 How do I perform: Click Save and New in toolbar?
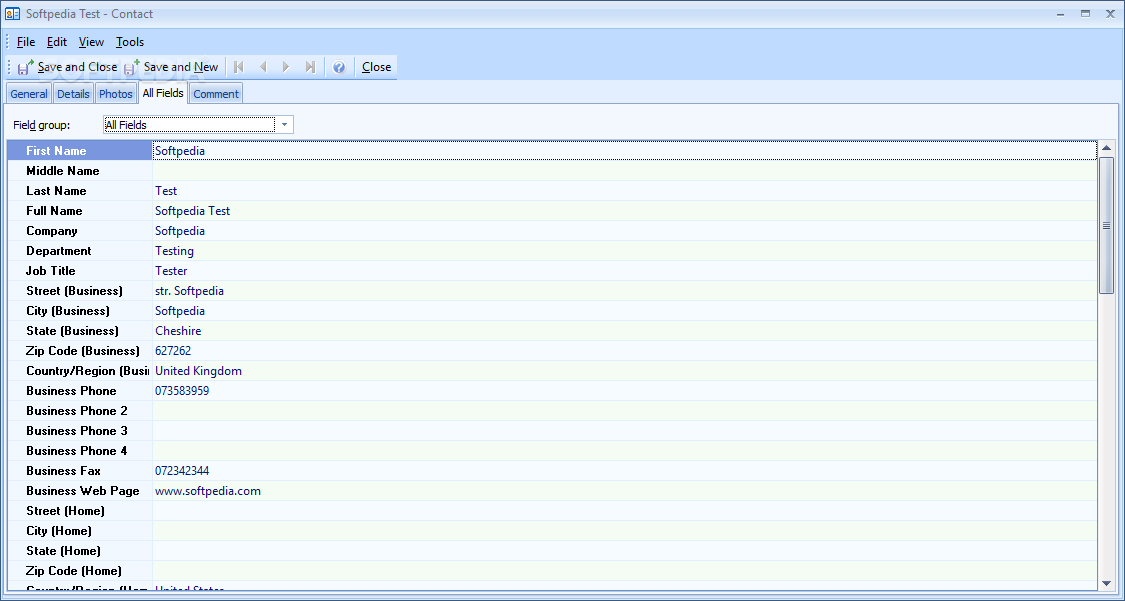171,67
